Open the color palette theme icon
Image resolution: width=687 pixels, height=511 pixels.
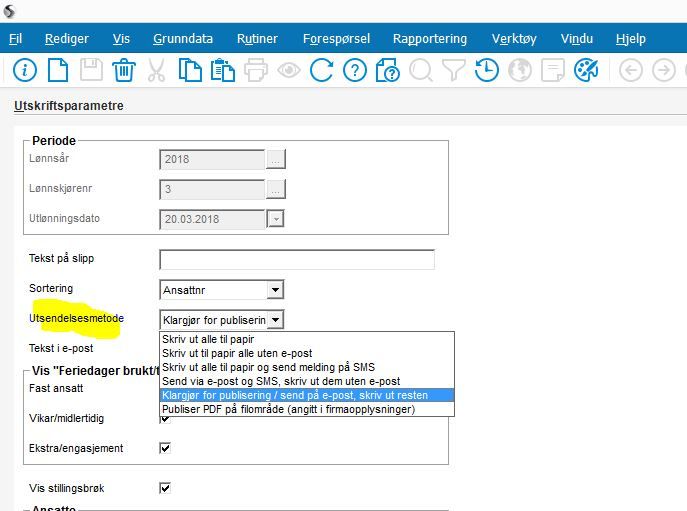click(x=586, y=70)
